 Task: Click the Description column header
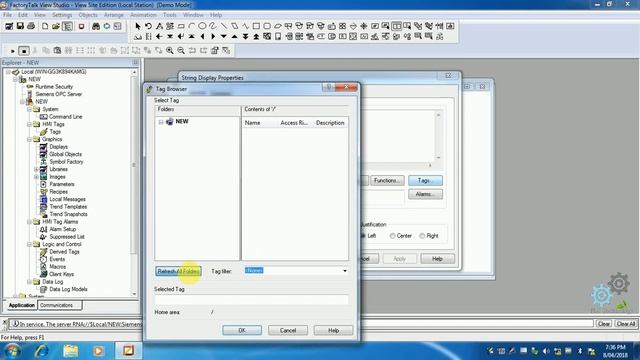(x=330, y=123)
